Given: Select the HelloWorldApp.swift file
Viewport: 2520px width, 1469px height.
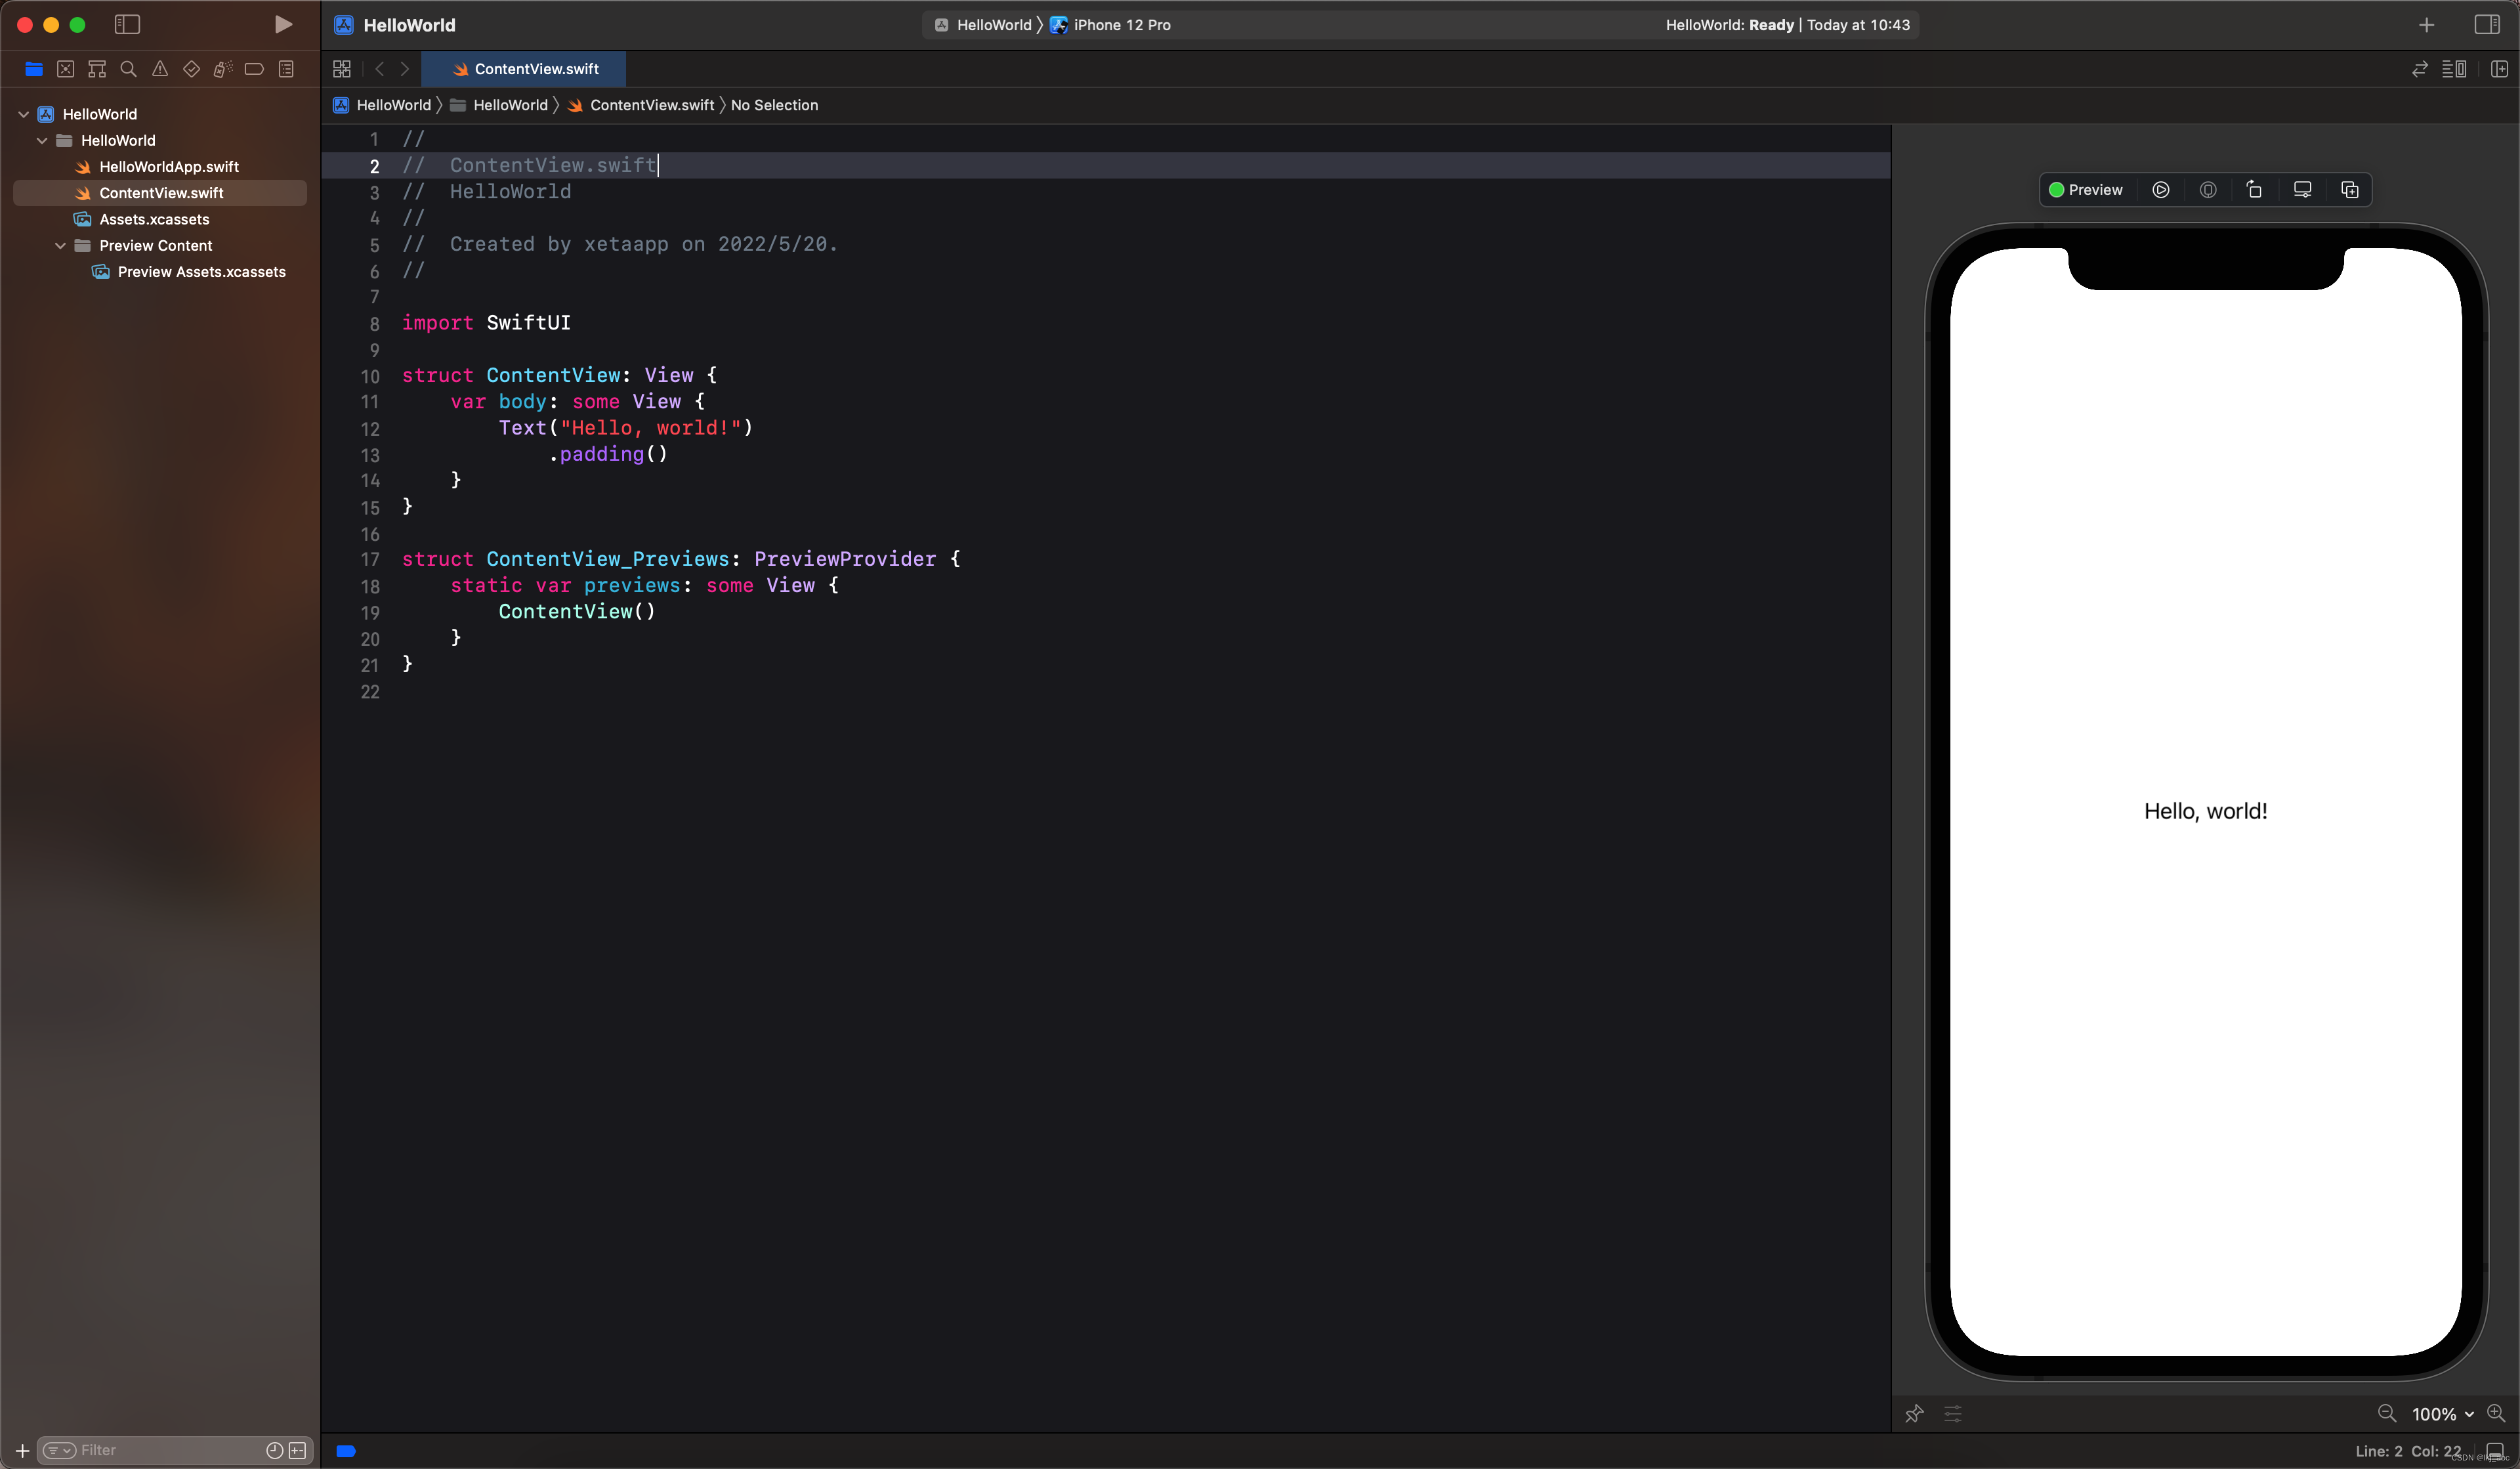Looking at the screenshot, I should coord(169,166).
